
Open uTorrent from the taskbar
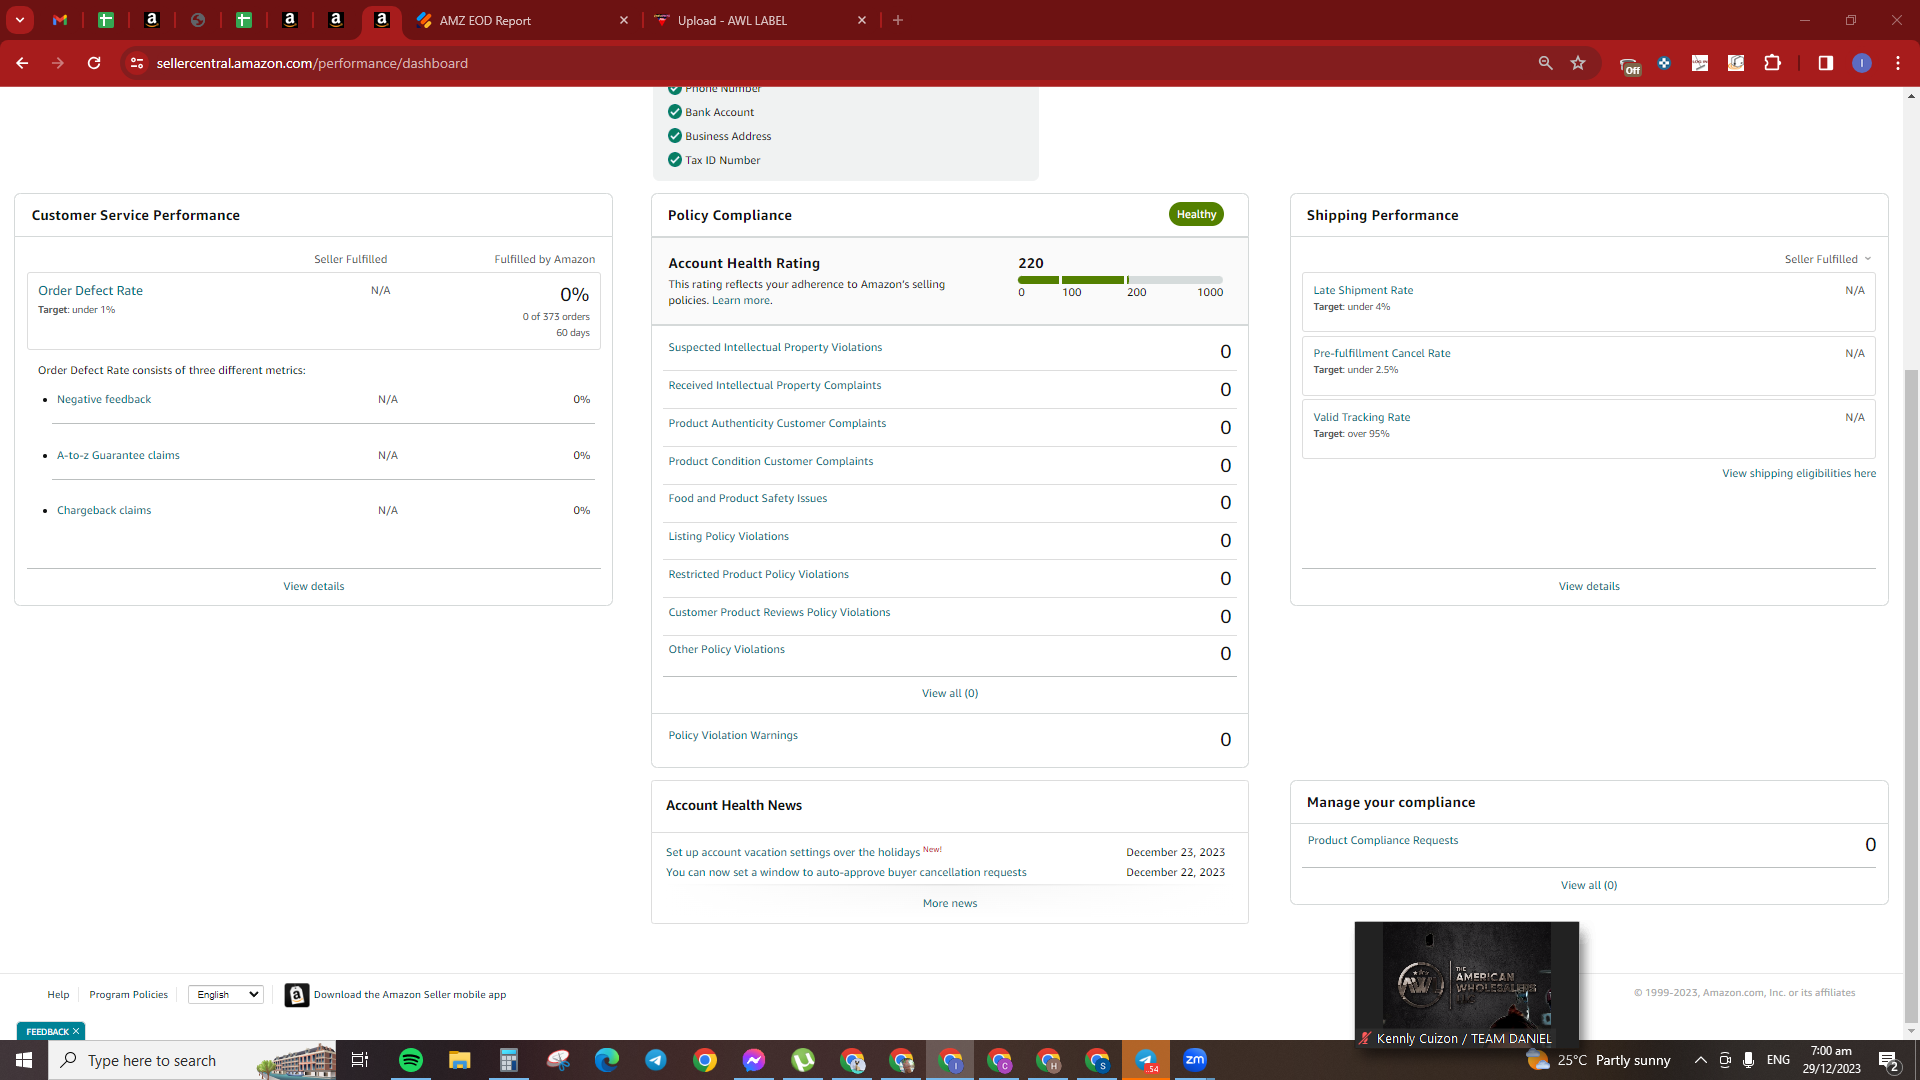803,1060
